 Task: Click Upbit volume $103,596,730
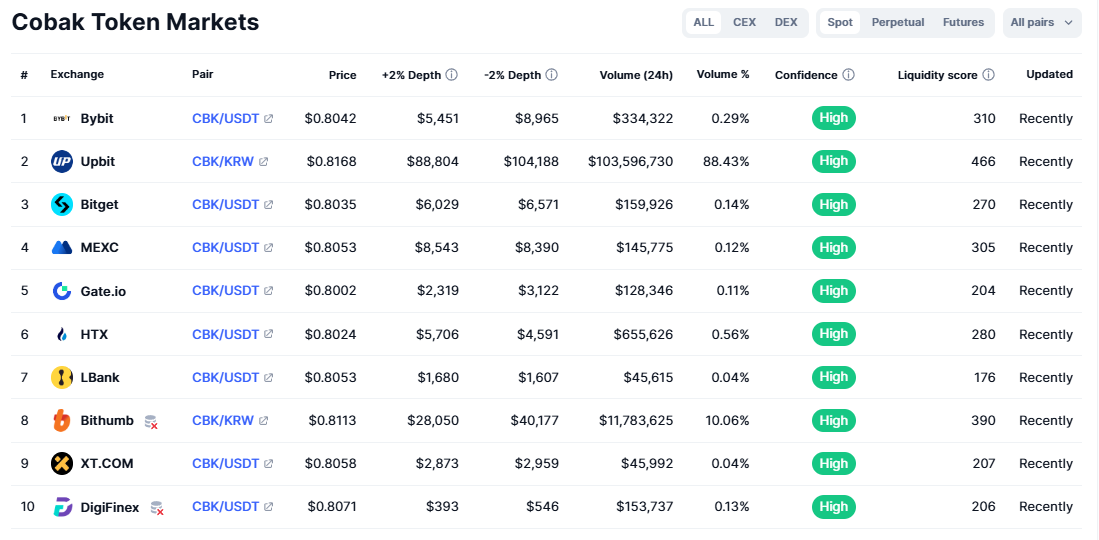point(630,162)
